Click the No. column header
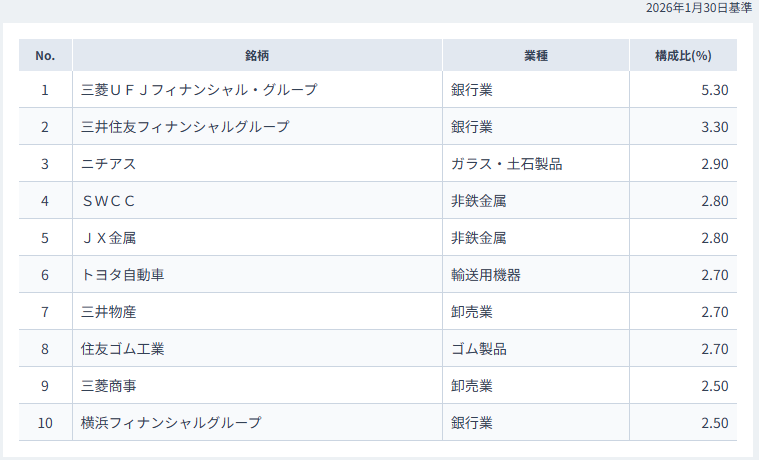 (x=45, y=55)
